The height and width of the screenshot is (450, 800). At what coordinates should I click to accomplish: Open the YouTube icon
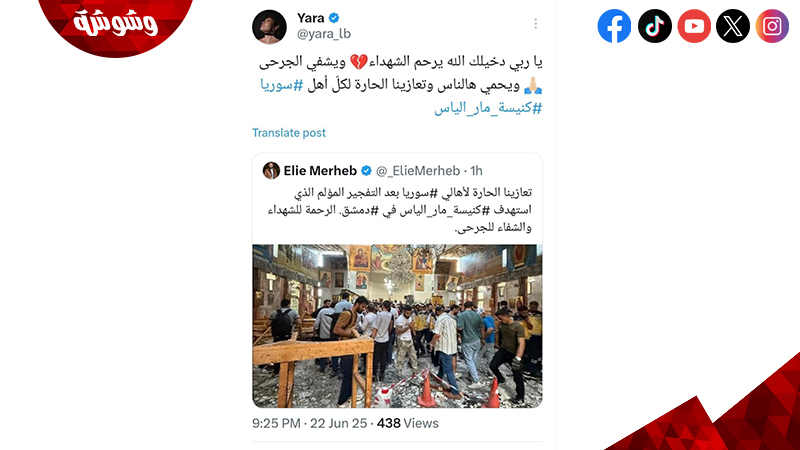[x=694, y=26]
